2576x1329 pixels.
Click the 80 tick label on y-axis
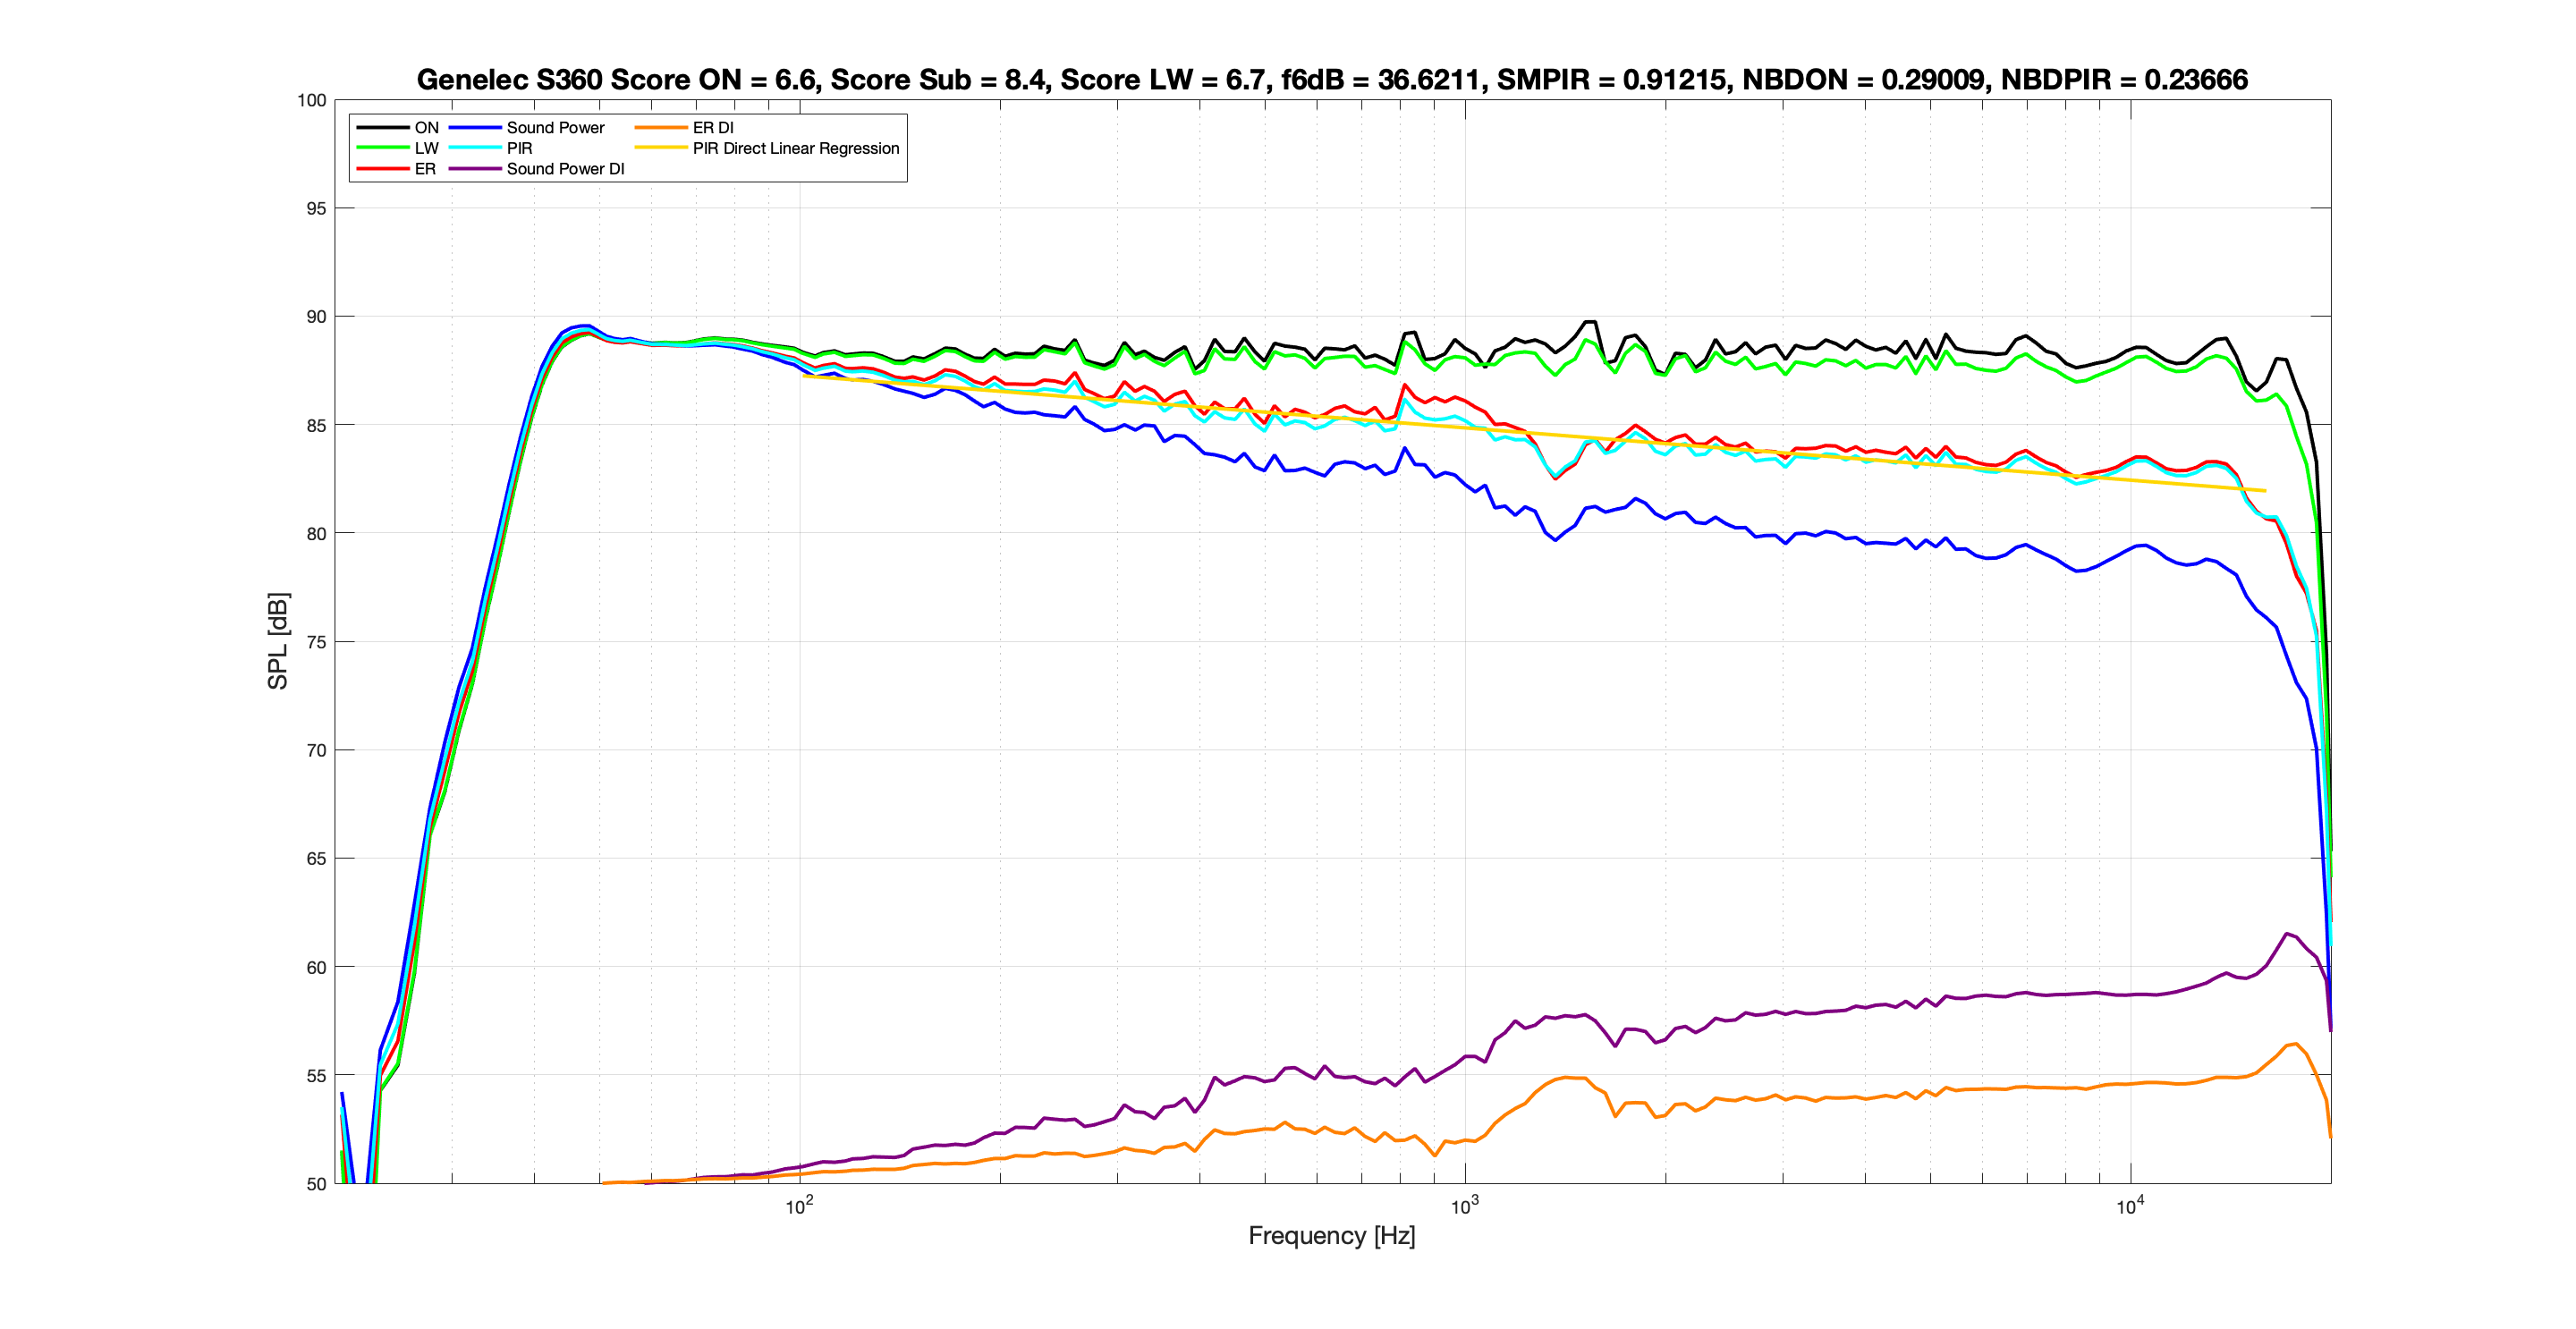tap(316, 533)
